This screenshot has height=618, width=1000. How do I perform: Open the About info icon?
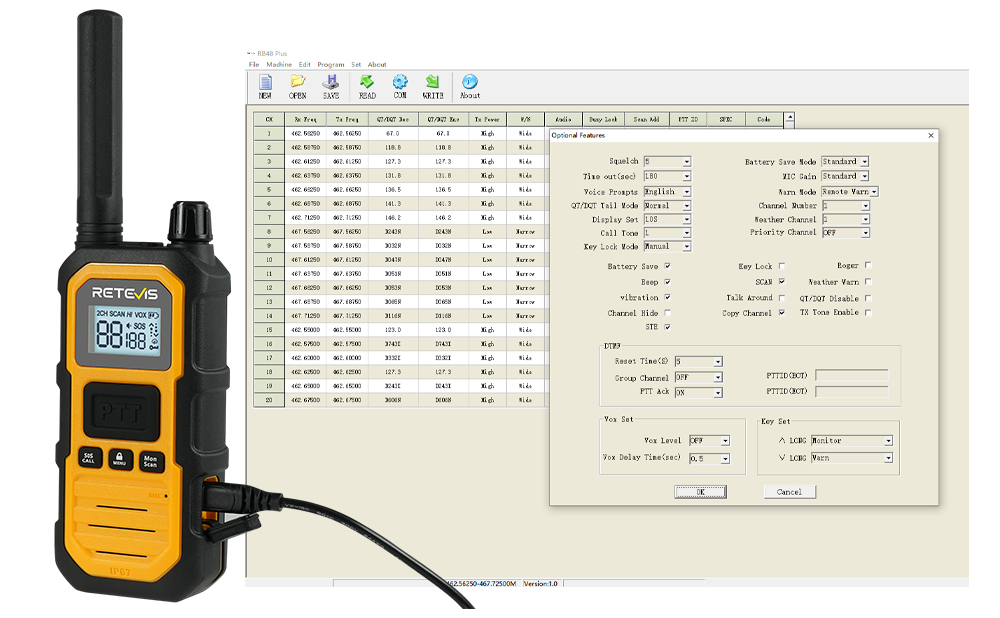coord(470,83)
